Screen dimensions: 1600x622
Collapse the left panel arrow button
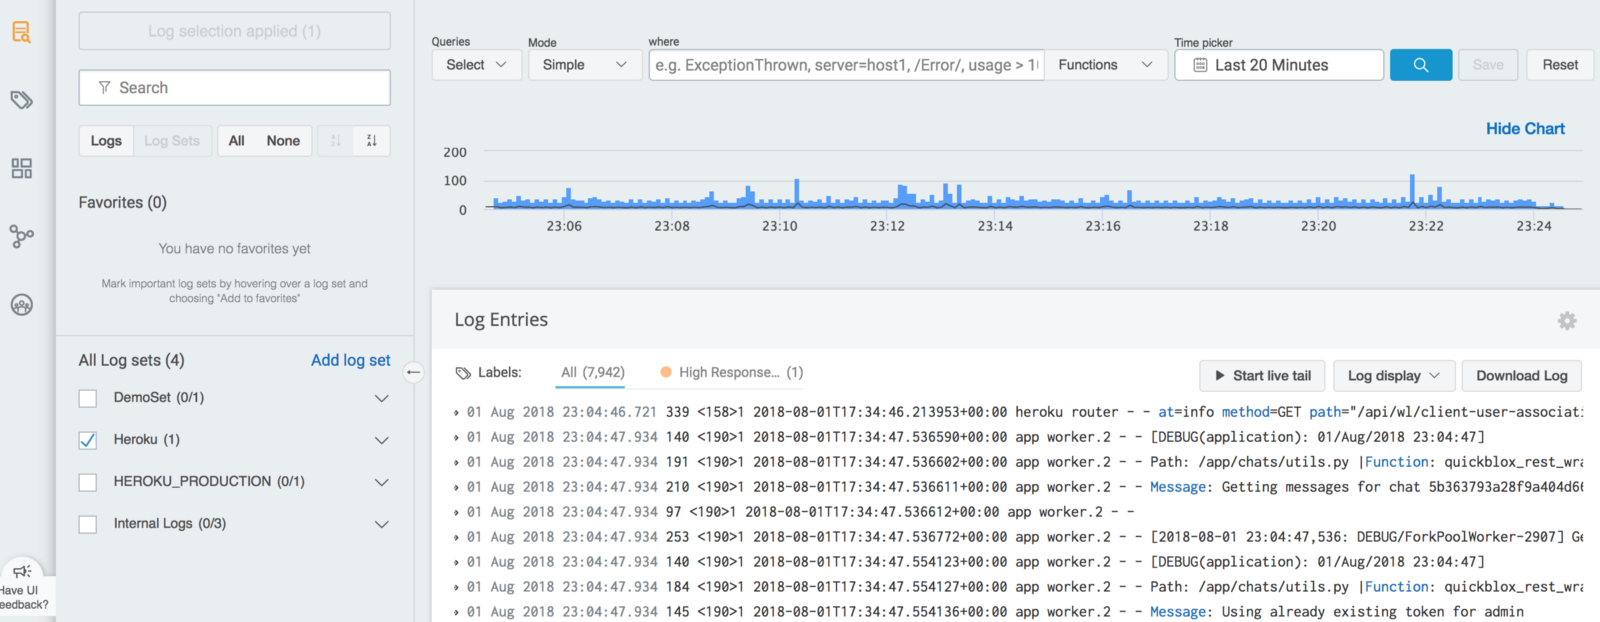coord(413,372)
